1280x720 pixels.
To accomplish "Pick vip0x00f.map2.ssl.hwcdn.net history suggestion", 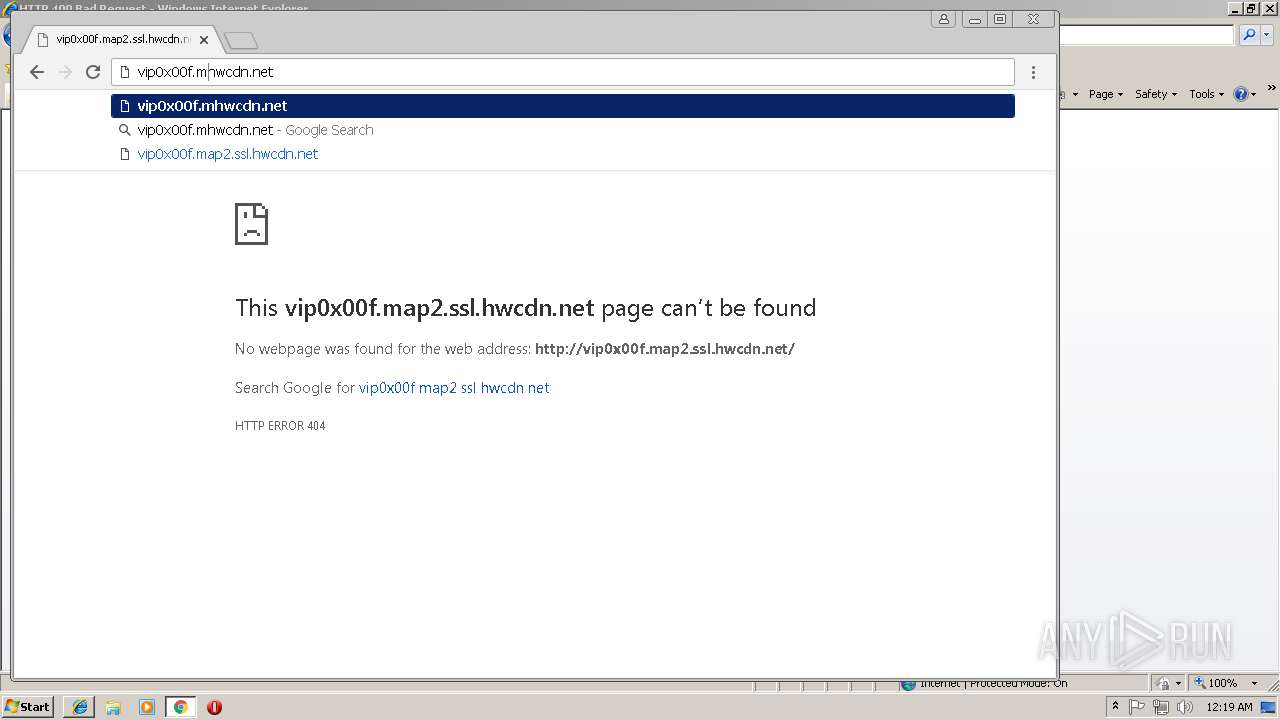I will coord(563,154).
